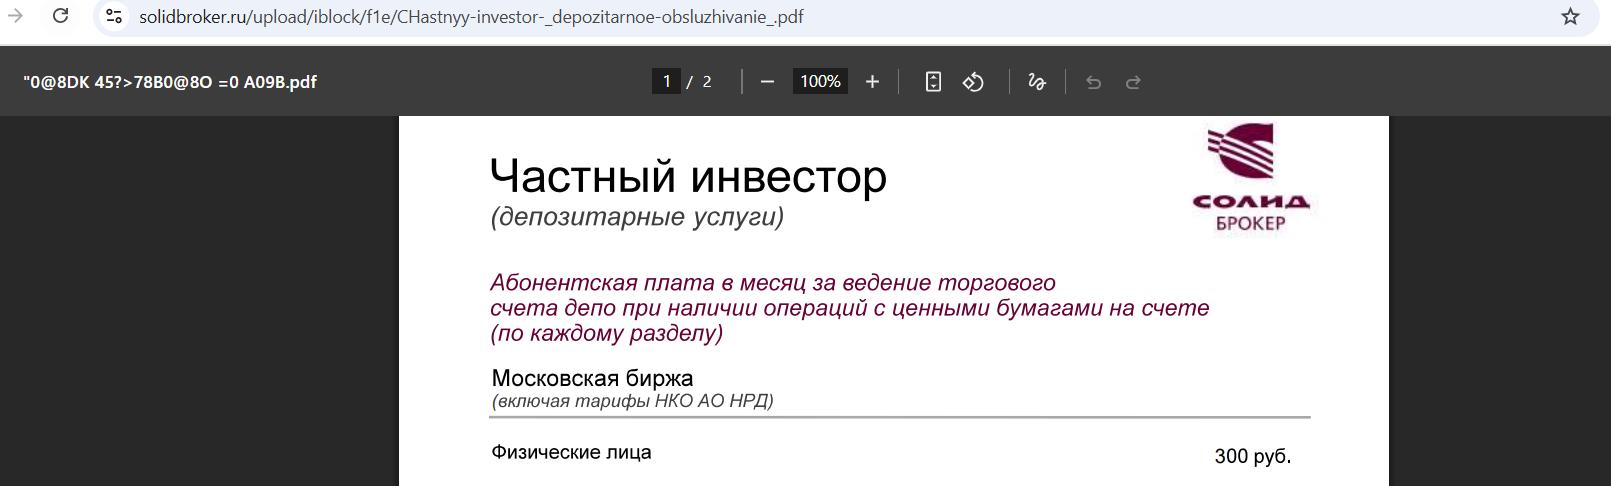Screen dimensions: 1611x486
Task: Activate the draw annotation tool
Action: (x=1037, y=82)
